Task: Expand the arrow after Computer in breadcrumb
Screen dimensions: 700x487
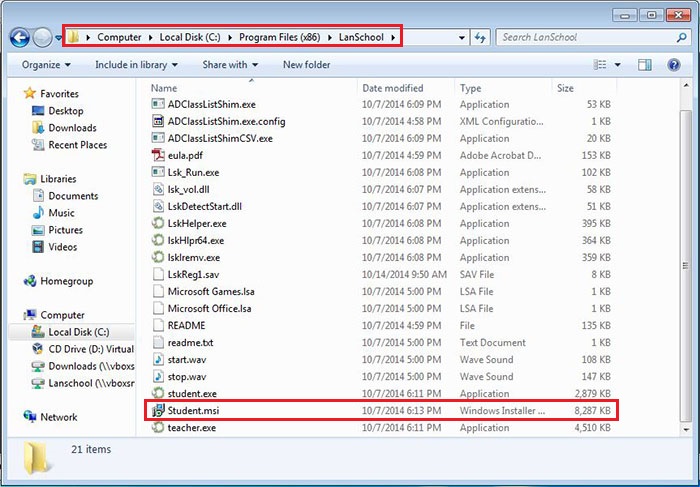Action: click(x=150, y=37)
